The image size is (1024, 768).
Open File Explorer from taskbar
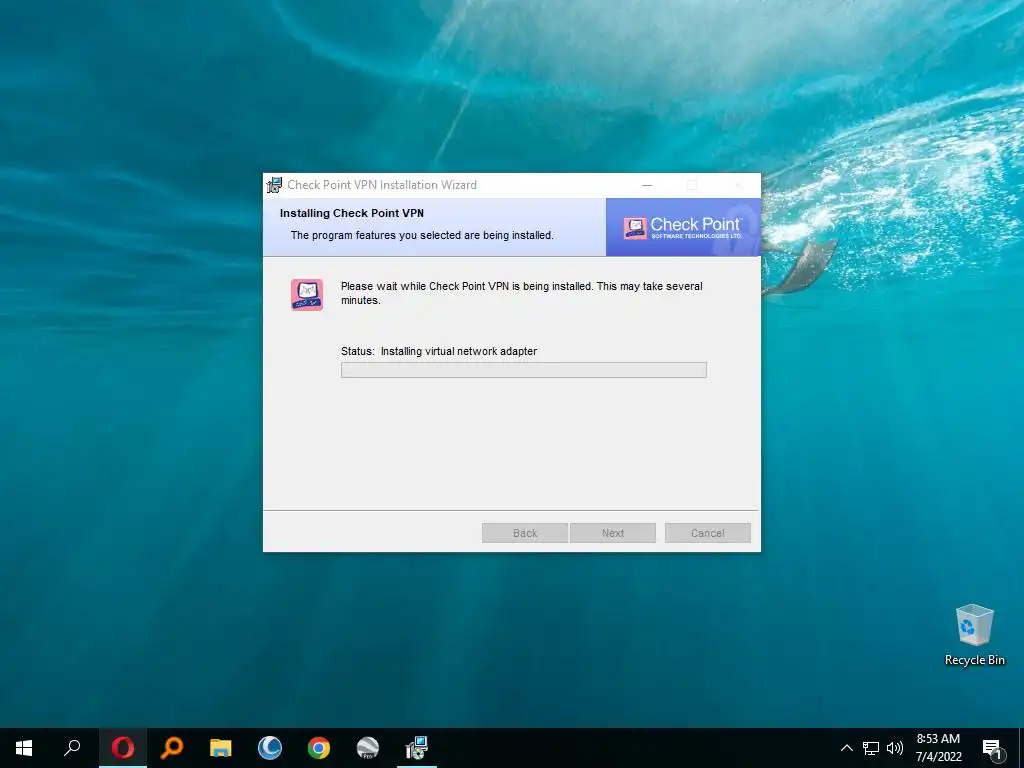point(221,748)
